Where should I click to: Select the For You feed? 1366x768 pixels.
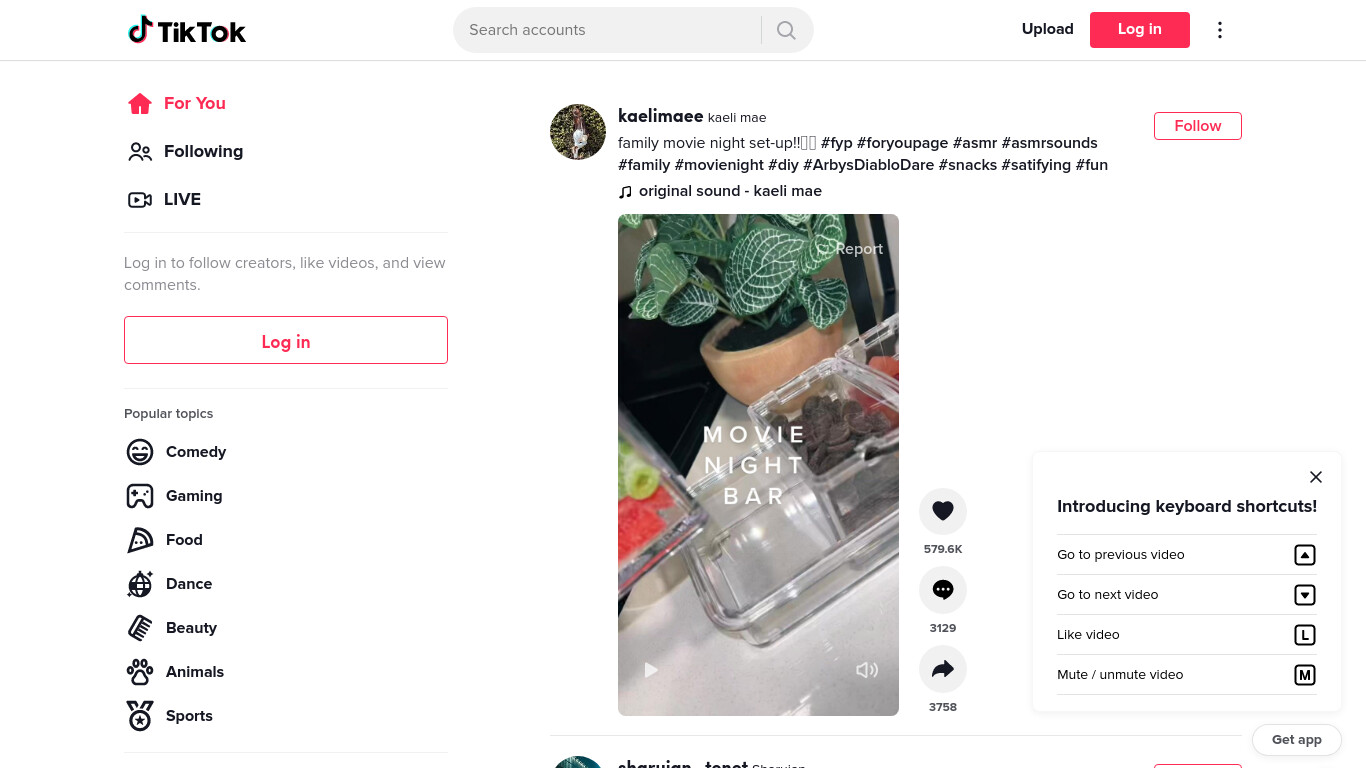[177, 104]
